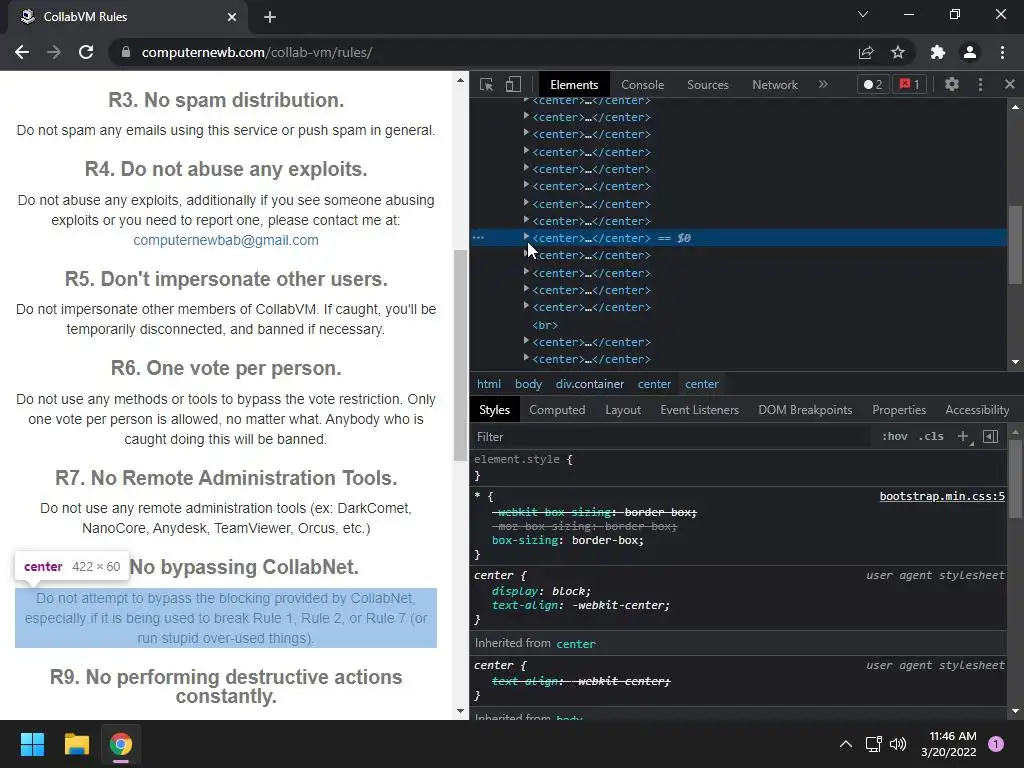
Task: Open the Chrome extensions puzzle icon
Action: click(x=938, y=52)
